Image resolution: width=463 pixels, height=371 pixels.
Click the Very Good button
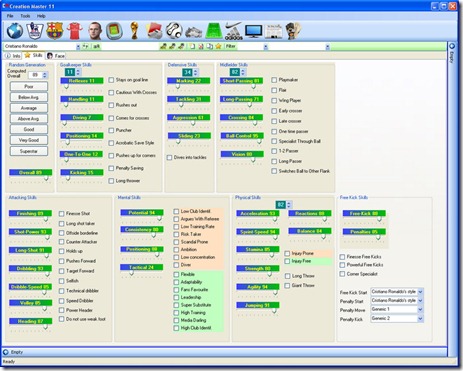[29, 140]
